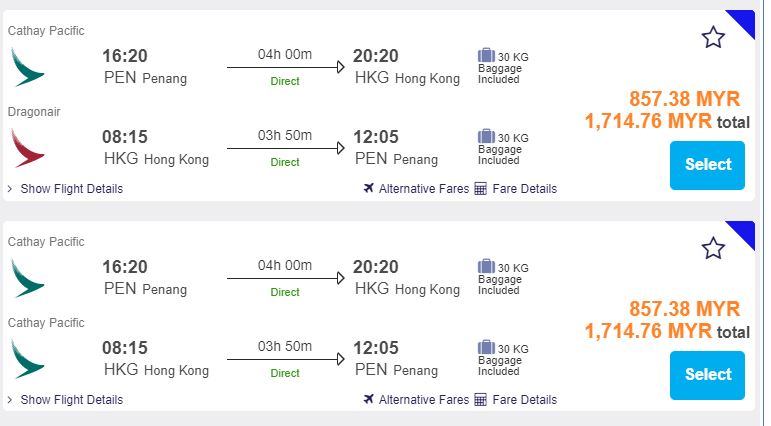Select the Cathay Pacific and Dragonair itinerary
Screen dimensions: 771x426
coord(708,164)
